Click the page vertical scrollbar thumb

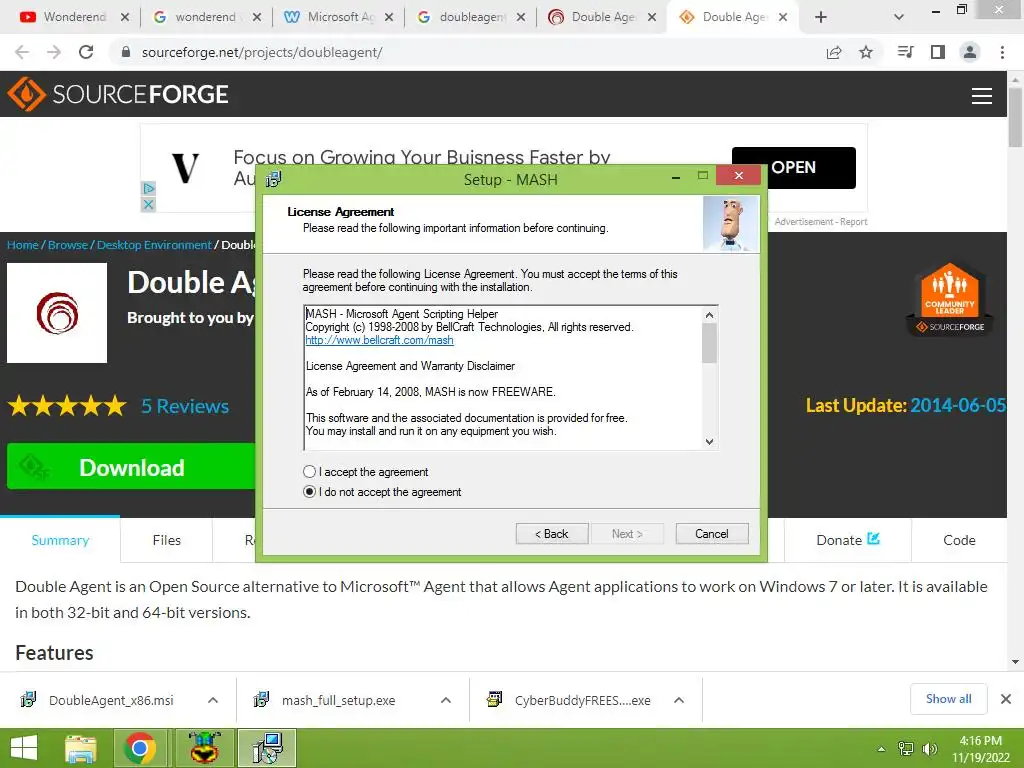(1015, 116)
